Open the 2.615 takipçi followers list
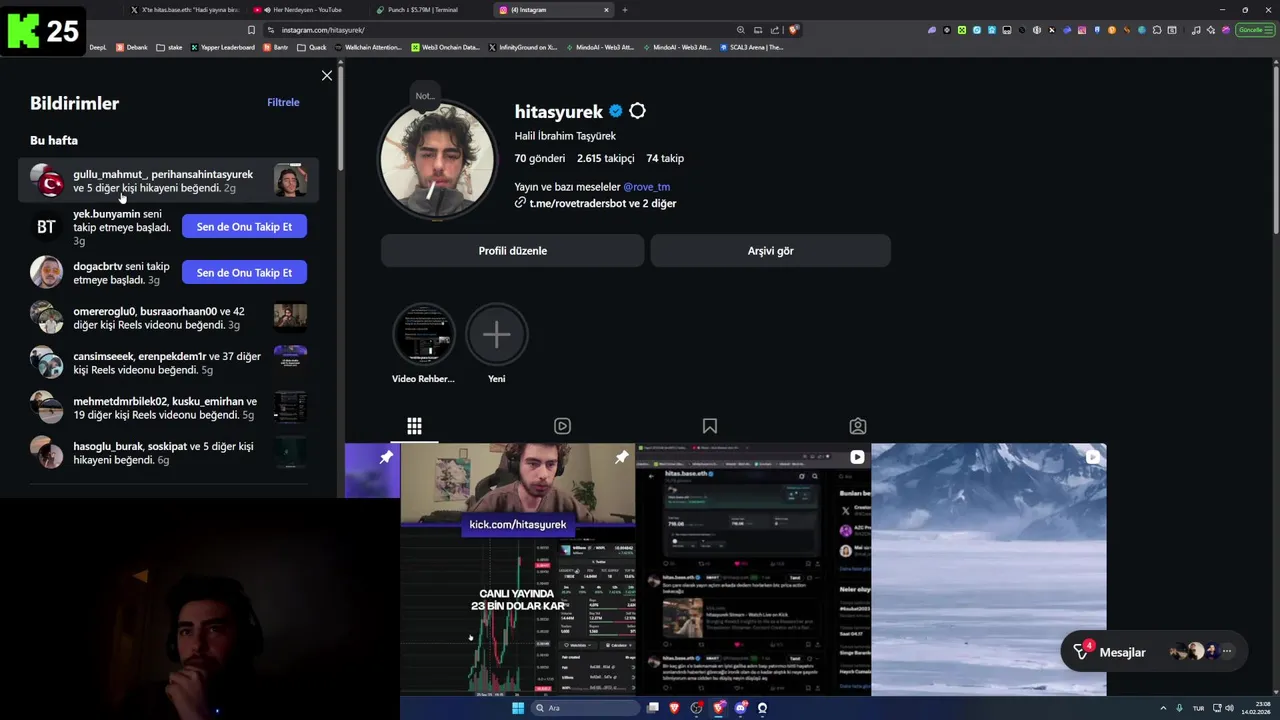The height and width of the screenshot is (720, 1280). point(606,158)
